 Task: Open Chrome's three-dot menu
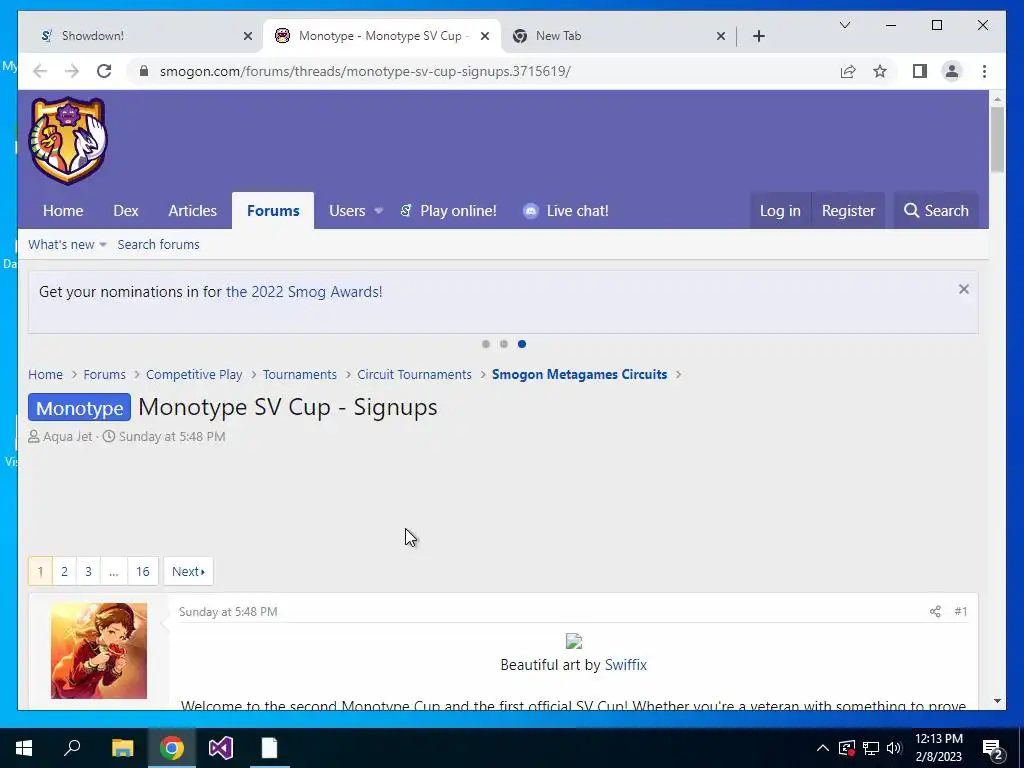(984, 71)
